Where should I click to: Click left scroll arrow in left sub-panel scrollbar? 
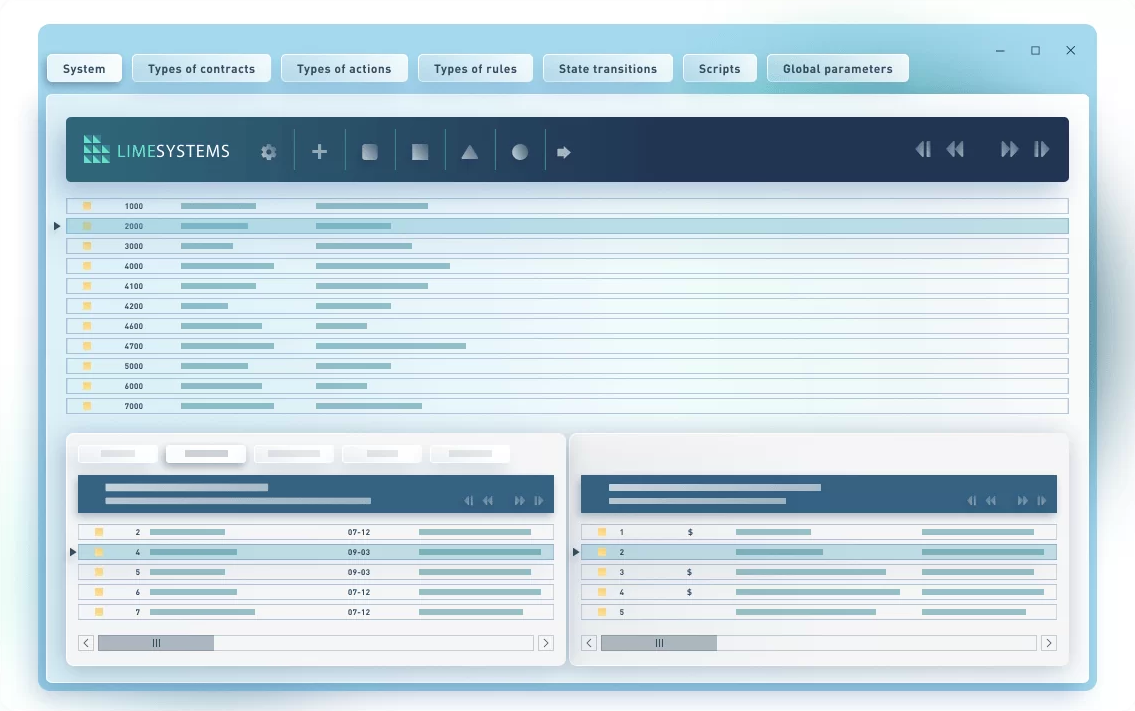point(86,643)
